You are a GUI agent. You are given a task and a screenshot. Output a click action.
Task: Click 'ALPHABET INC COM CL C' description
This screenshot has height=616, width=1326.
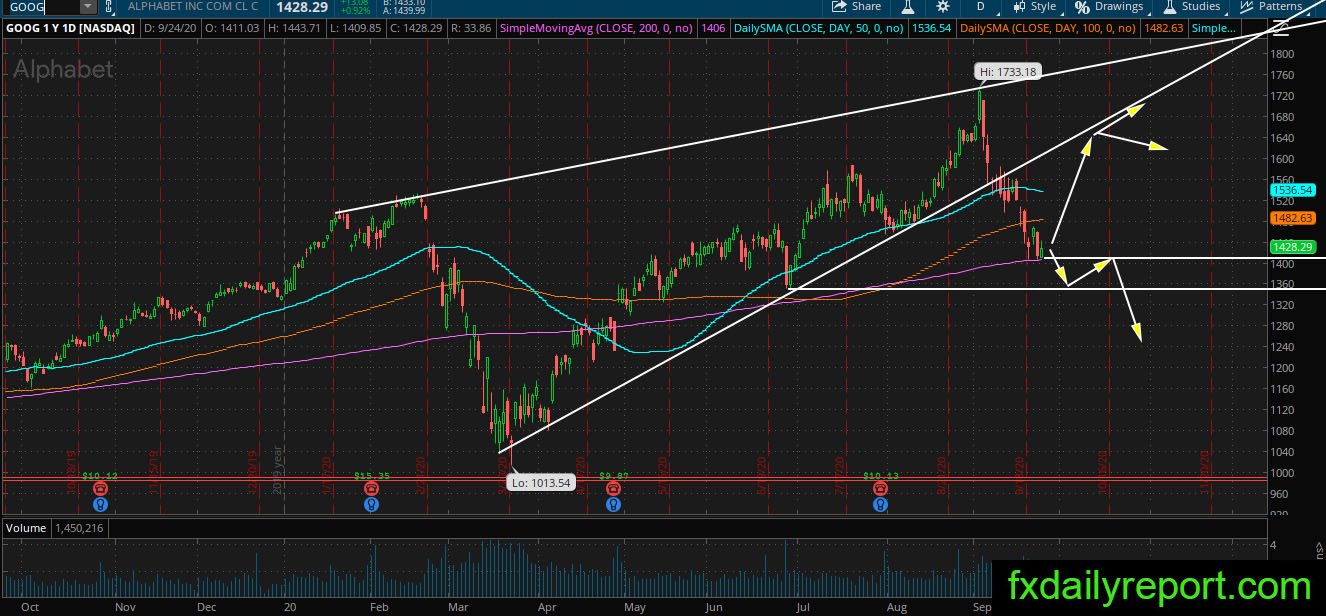(194, 6)
